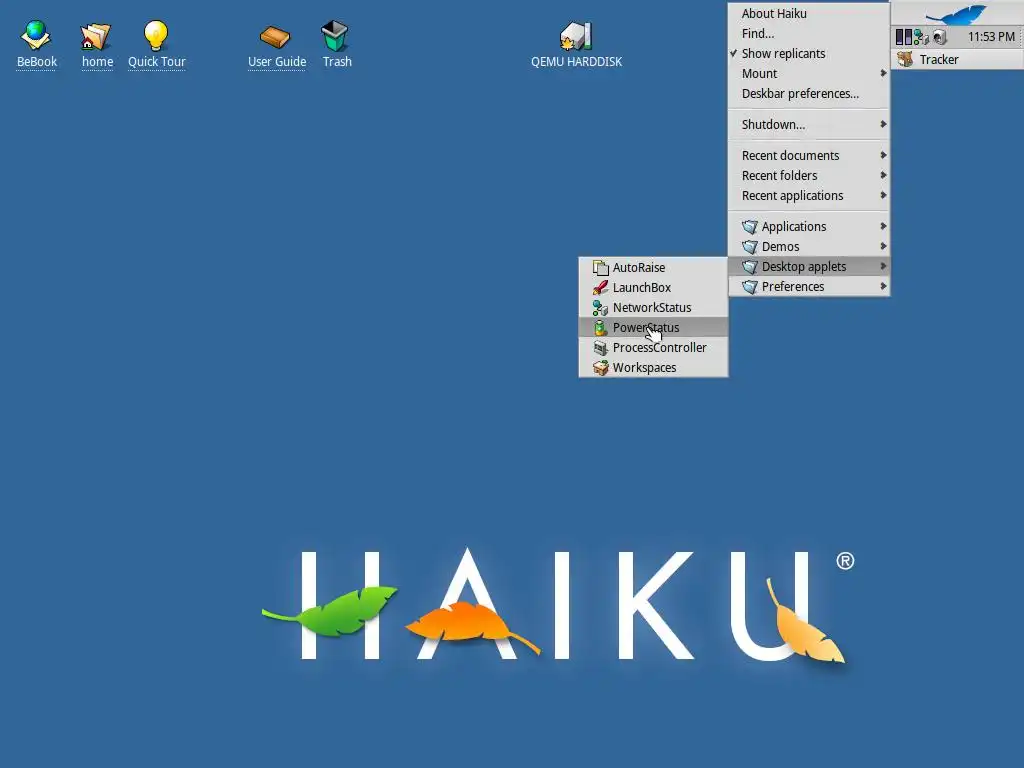Toggle the Show replicants checkmark item

pyautogui.click(x=808, y=54)
